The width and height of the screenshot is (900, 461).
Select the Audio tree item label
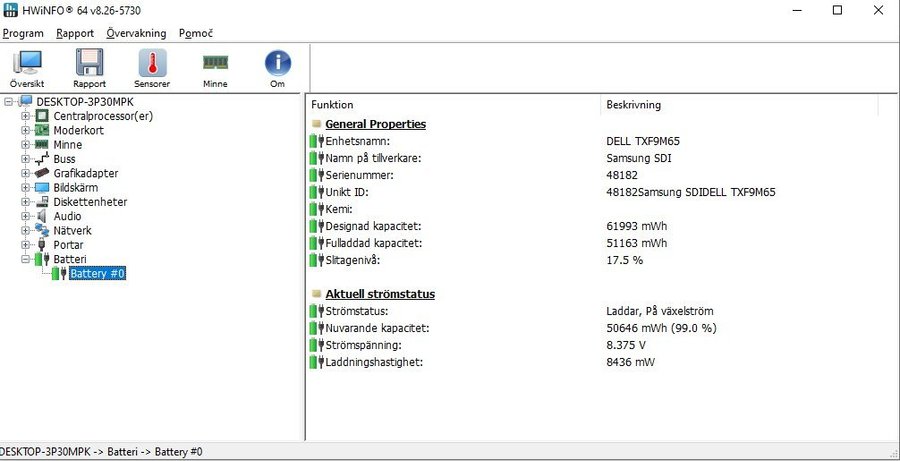pyautogui.click(x=67, y=216)
